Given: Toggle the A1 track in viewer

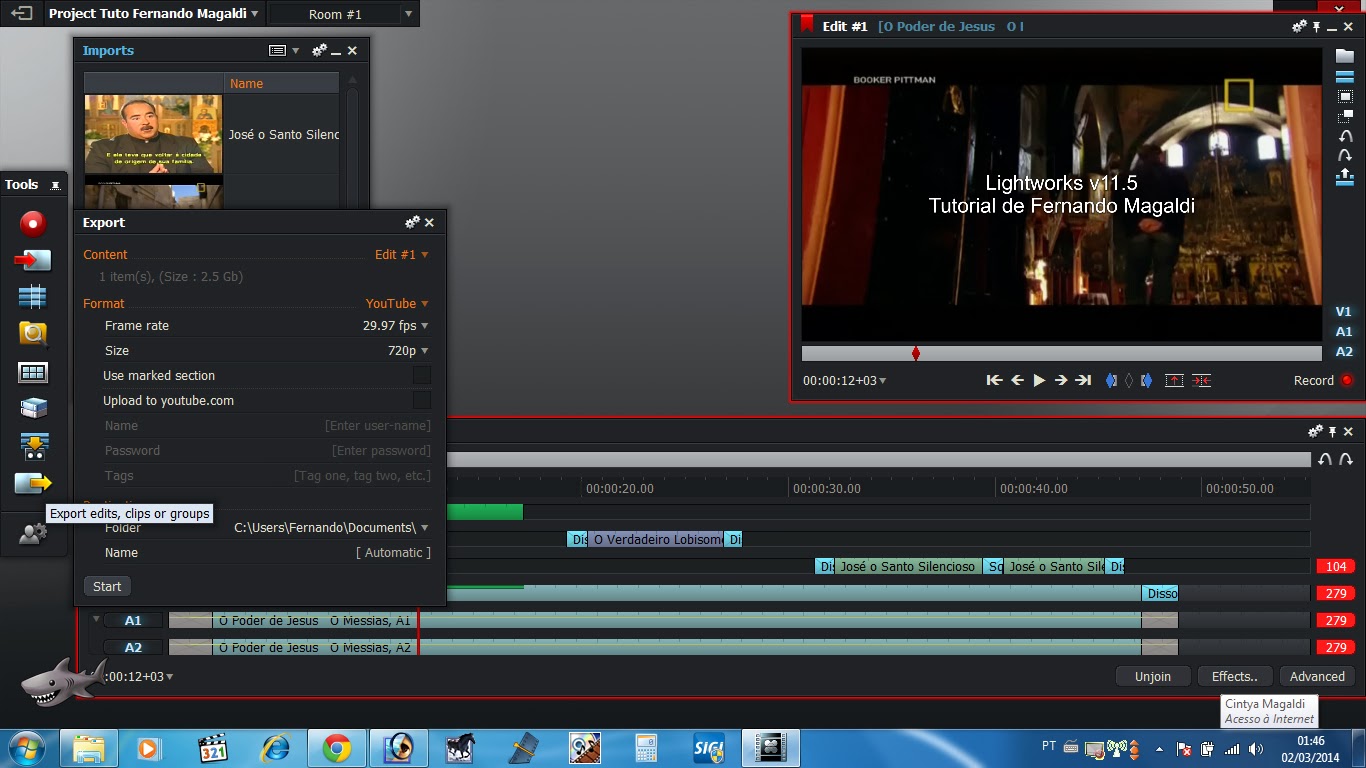Looking at the screenshot, I should [1344, 331].
